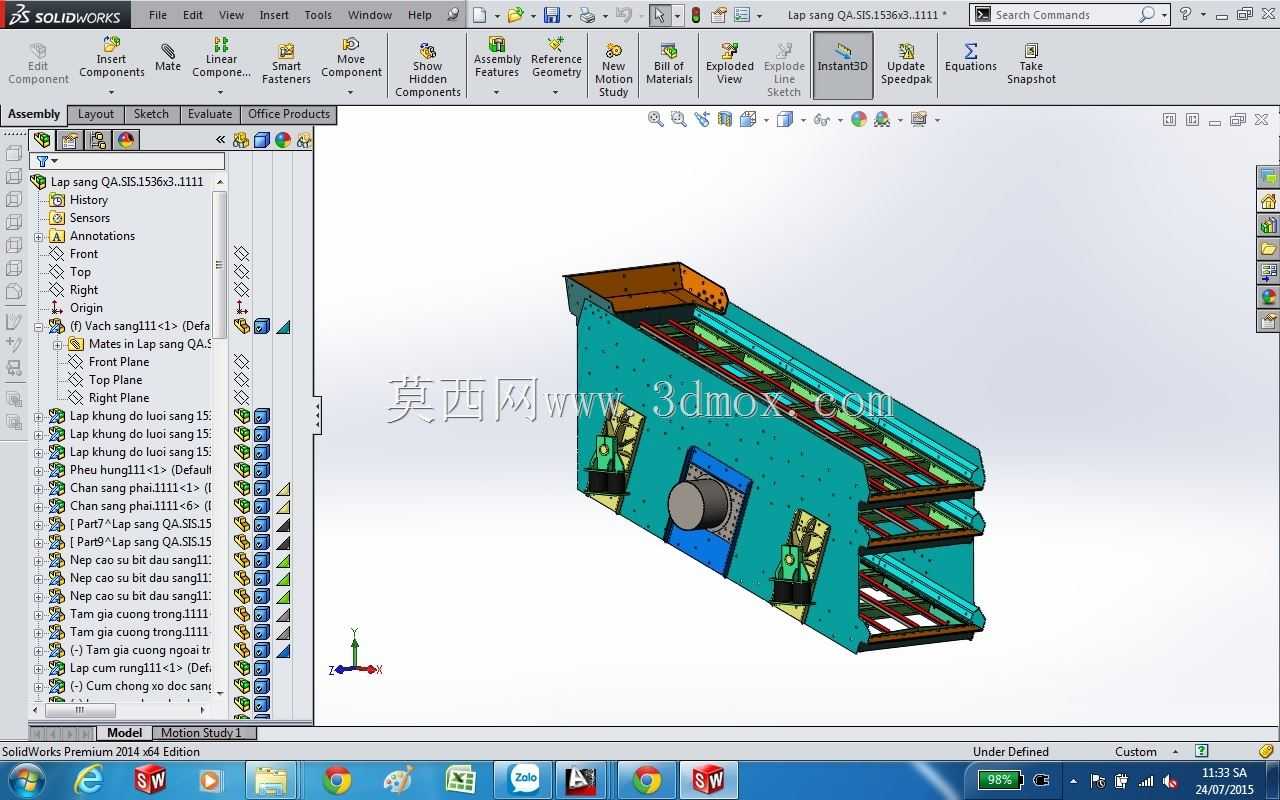Toggle hide/show for (-) Tam gia cuong ngoai
Screen dimensions: 1280x800
[x=242, y=650]
